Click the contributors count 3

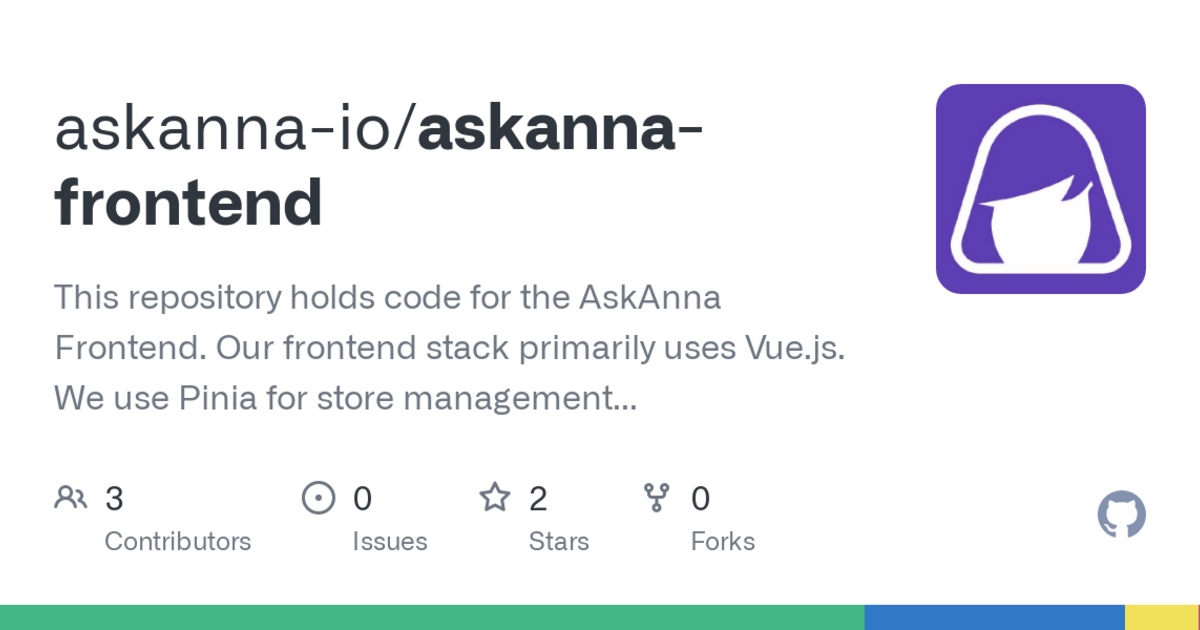[114, 497]
